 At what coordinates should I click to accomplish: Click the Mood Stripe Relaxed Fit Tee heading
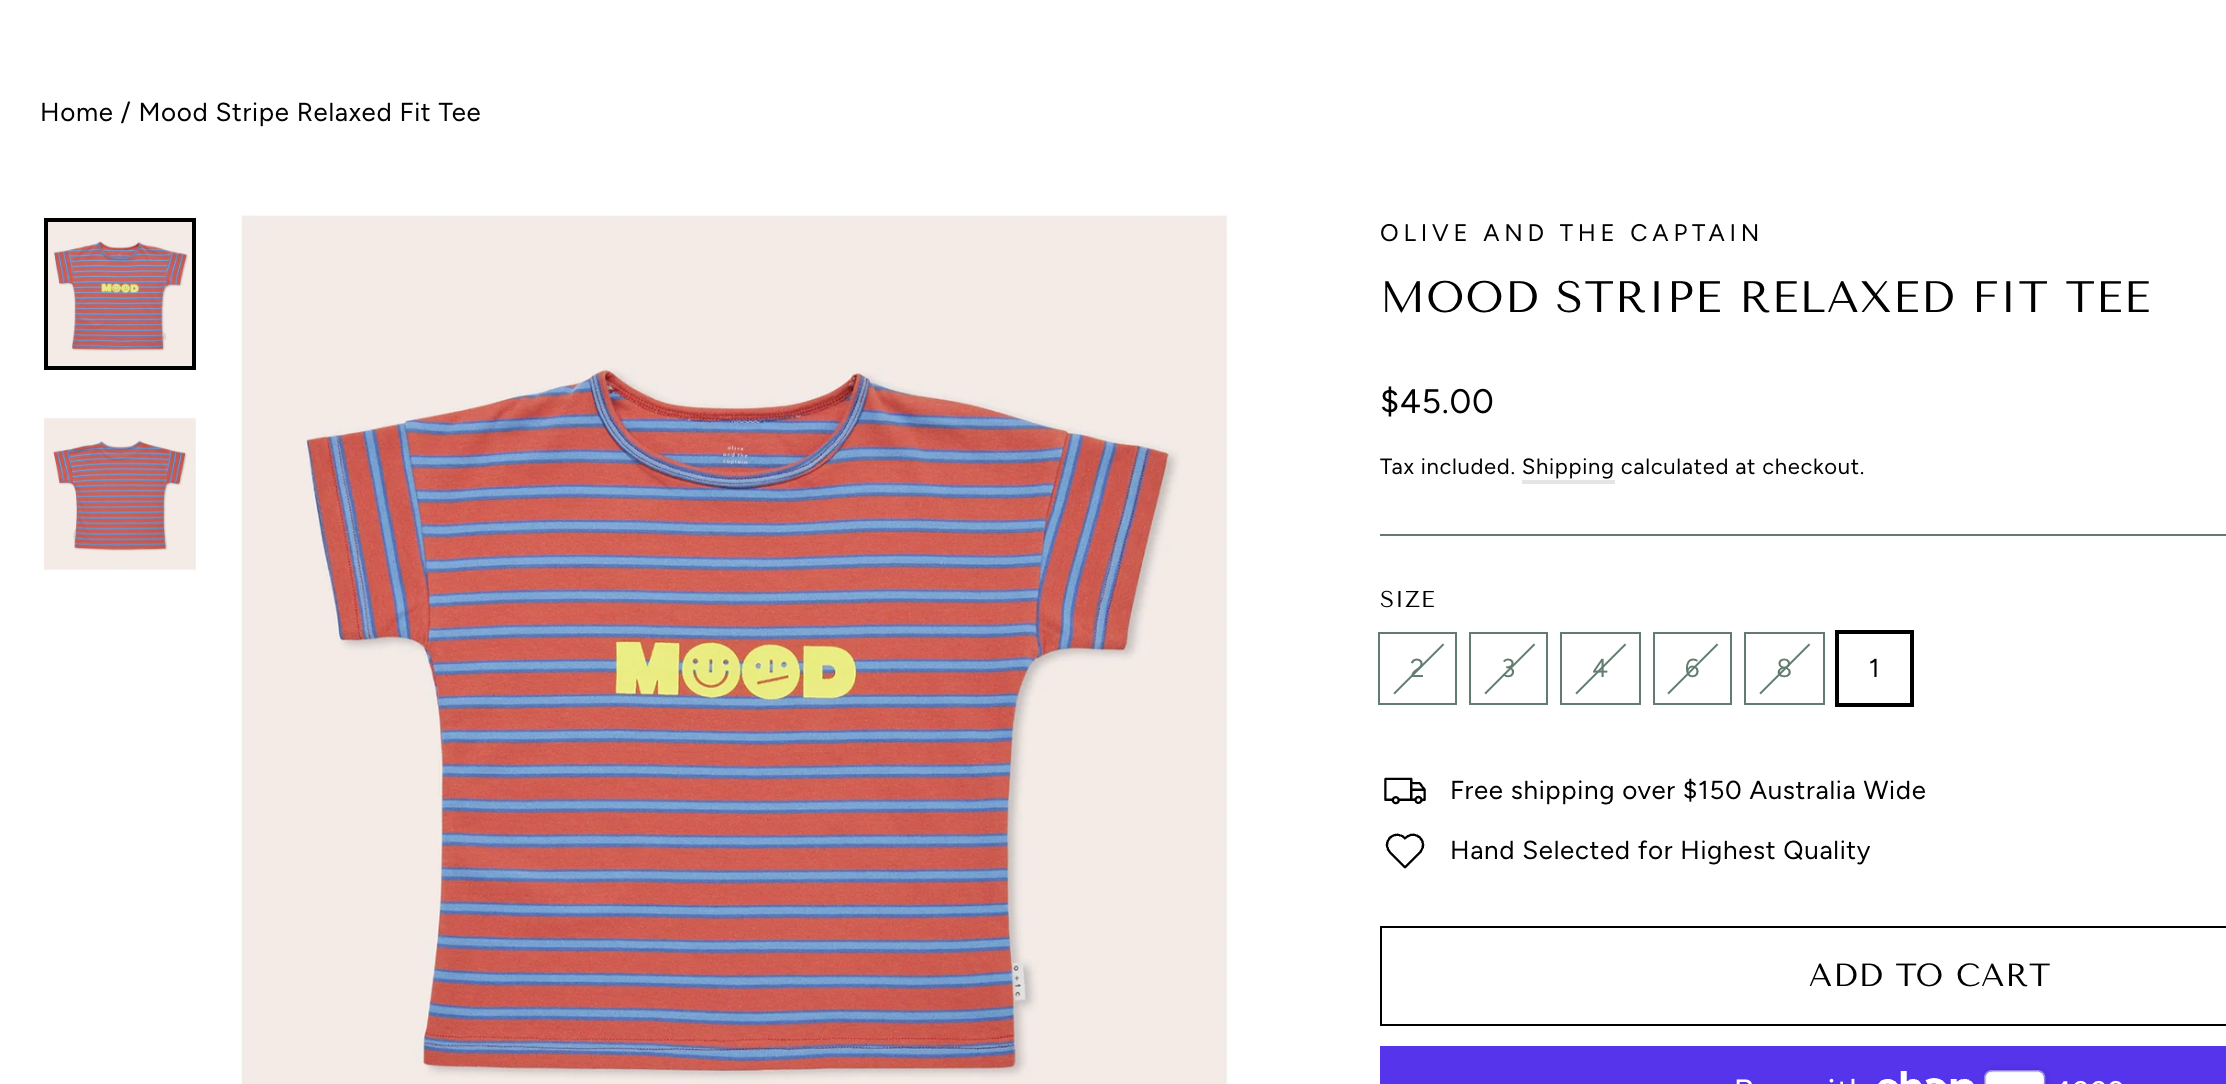point(1765,298)
